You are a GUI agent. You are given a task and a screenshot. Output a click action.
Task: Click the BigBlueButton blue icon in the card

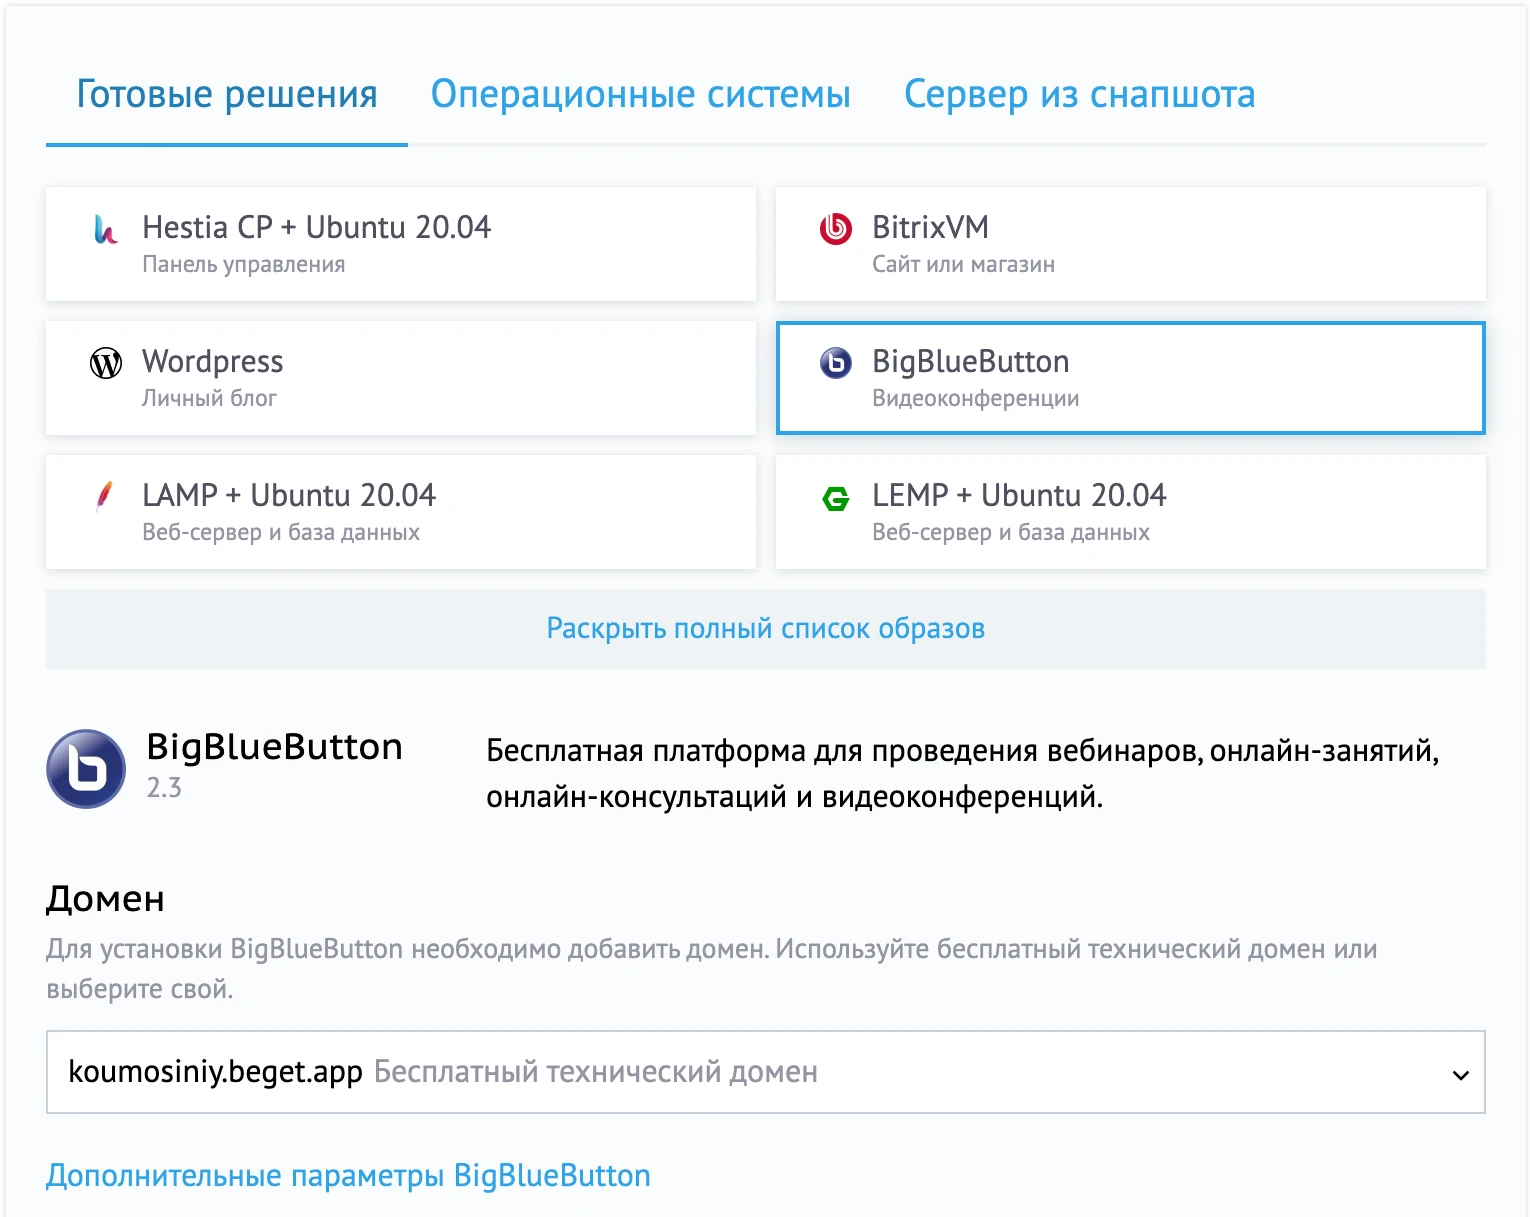coord(834,364)
